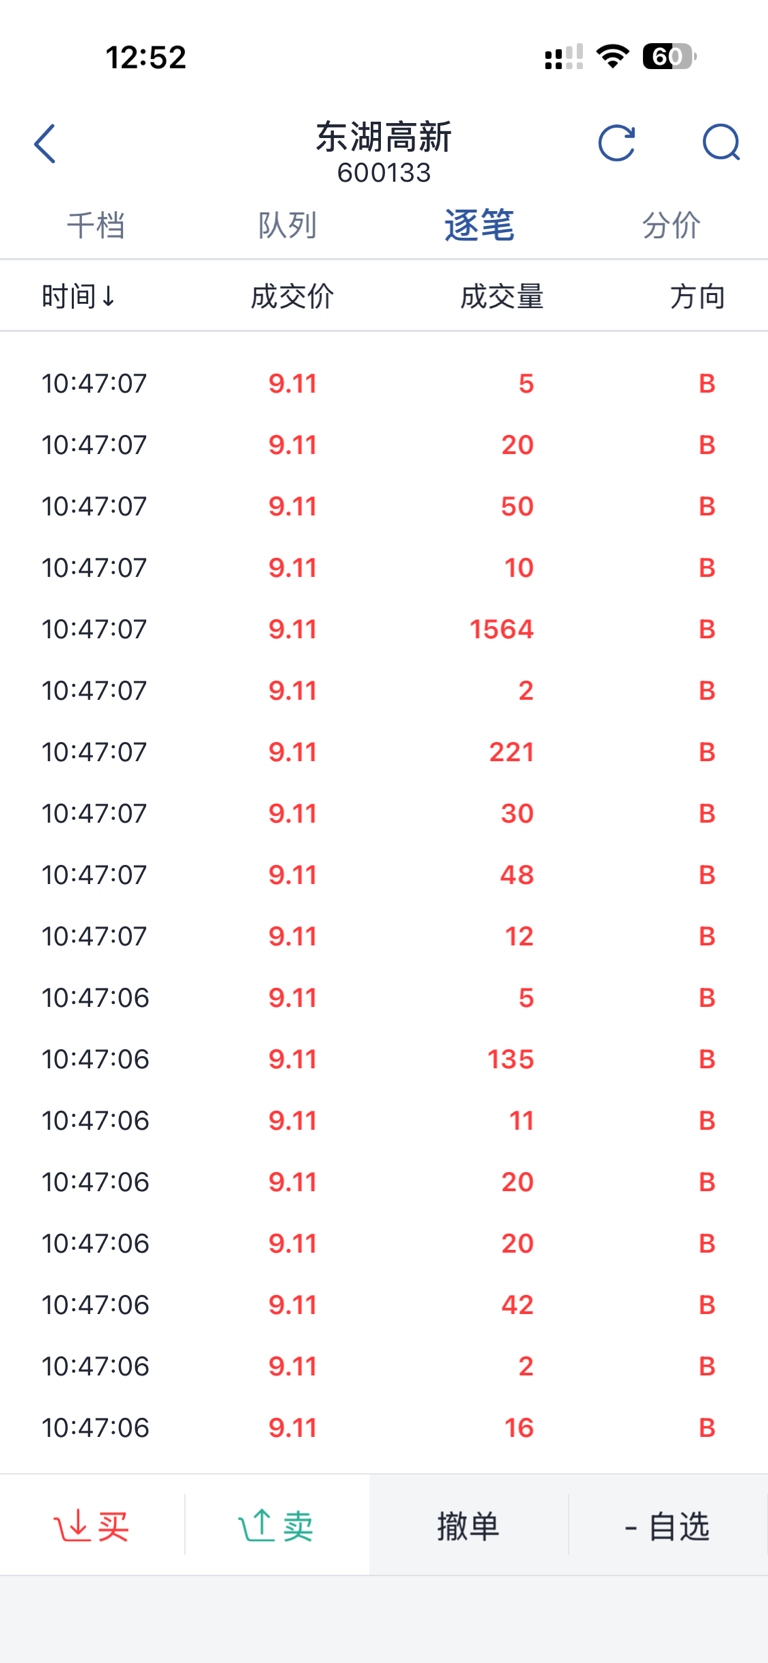Viewport: 768px width, 1663px height.
Task: Open the search magnifier icon
Action: tap(720, 143)
